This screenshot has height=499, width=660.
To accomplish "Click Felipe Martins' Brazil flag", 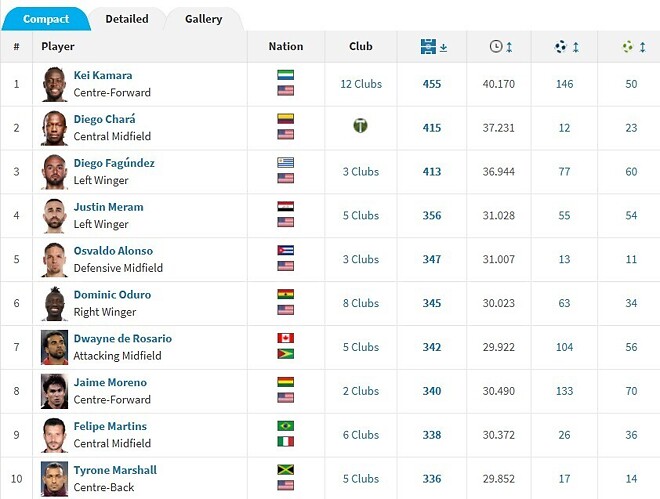I will (285, 427).
